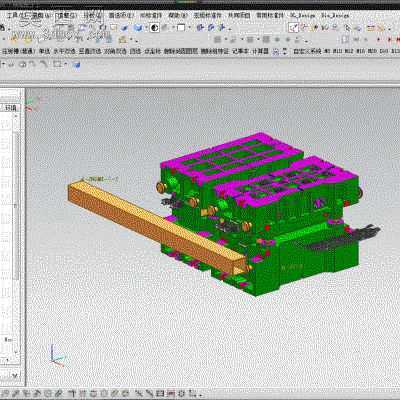Click the yellow box icon in third toolbar row

[x=123, y=40]
